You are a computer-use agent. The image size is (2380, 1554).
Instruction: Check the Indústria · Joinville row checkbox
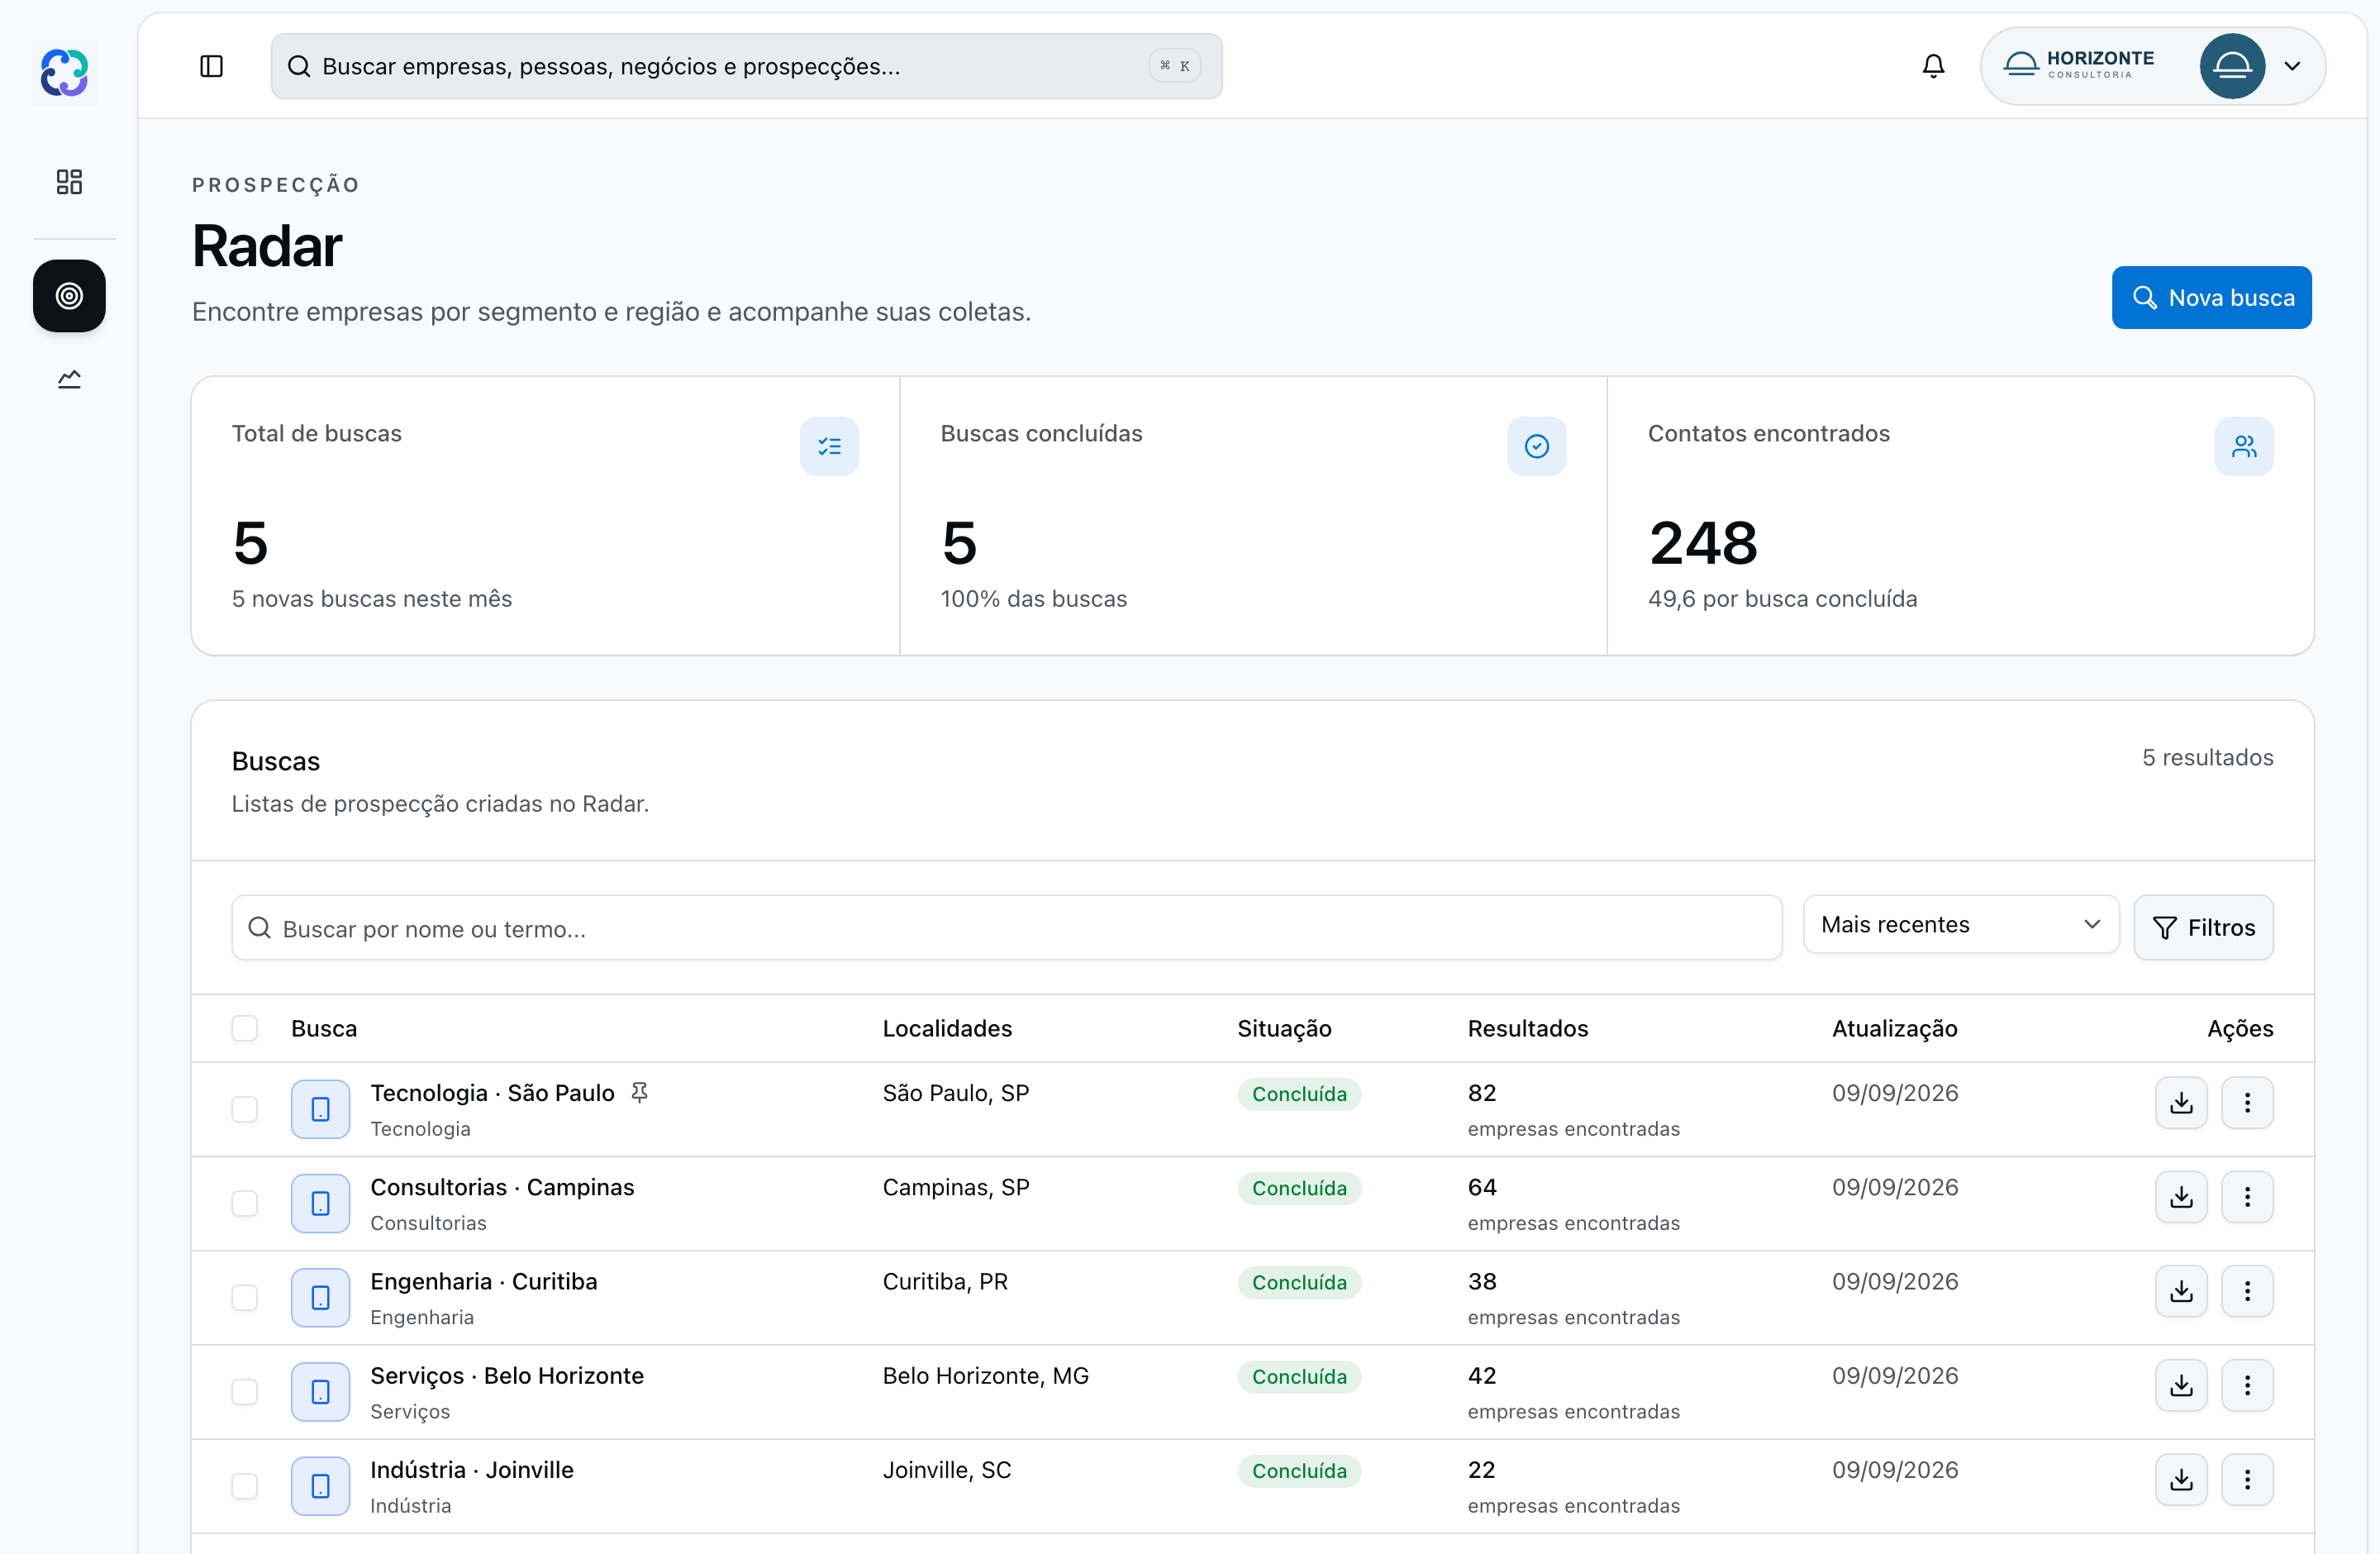click(x=244, y=1486)
